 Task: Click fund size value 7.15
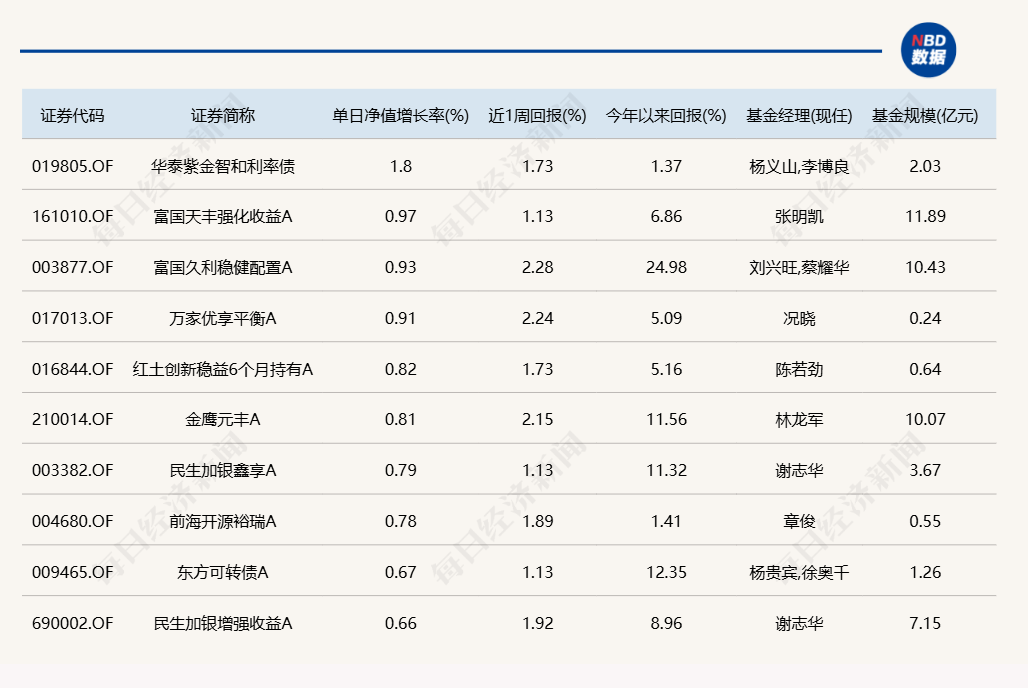pos(925,623)
